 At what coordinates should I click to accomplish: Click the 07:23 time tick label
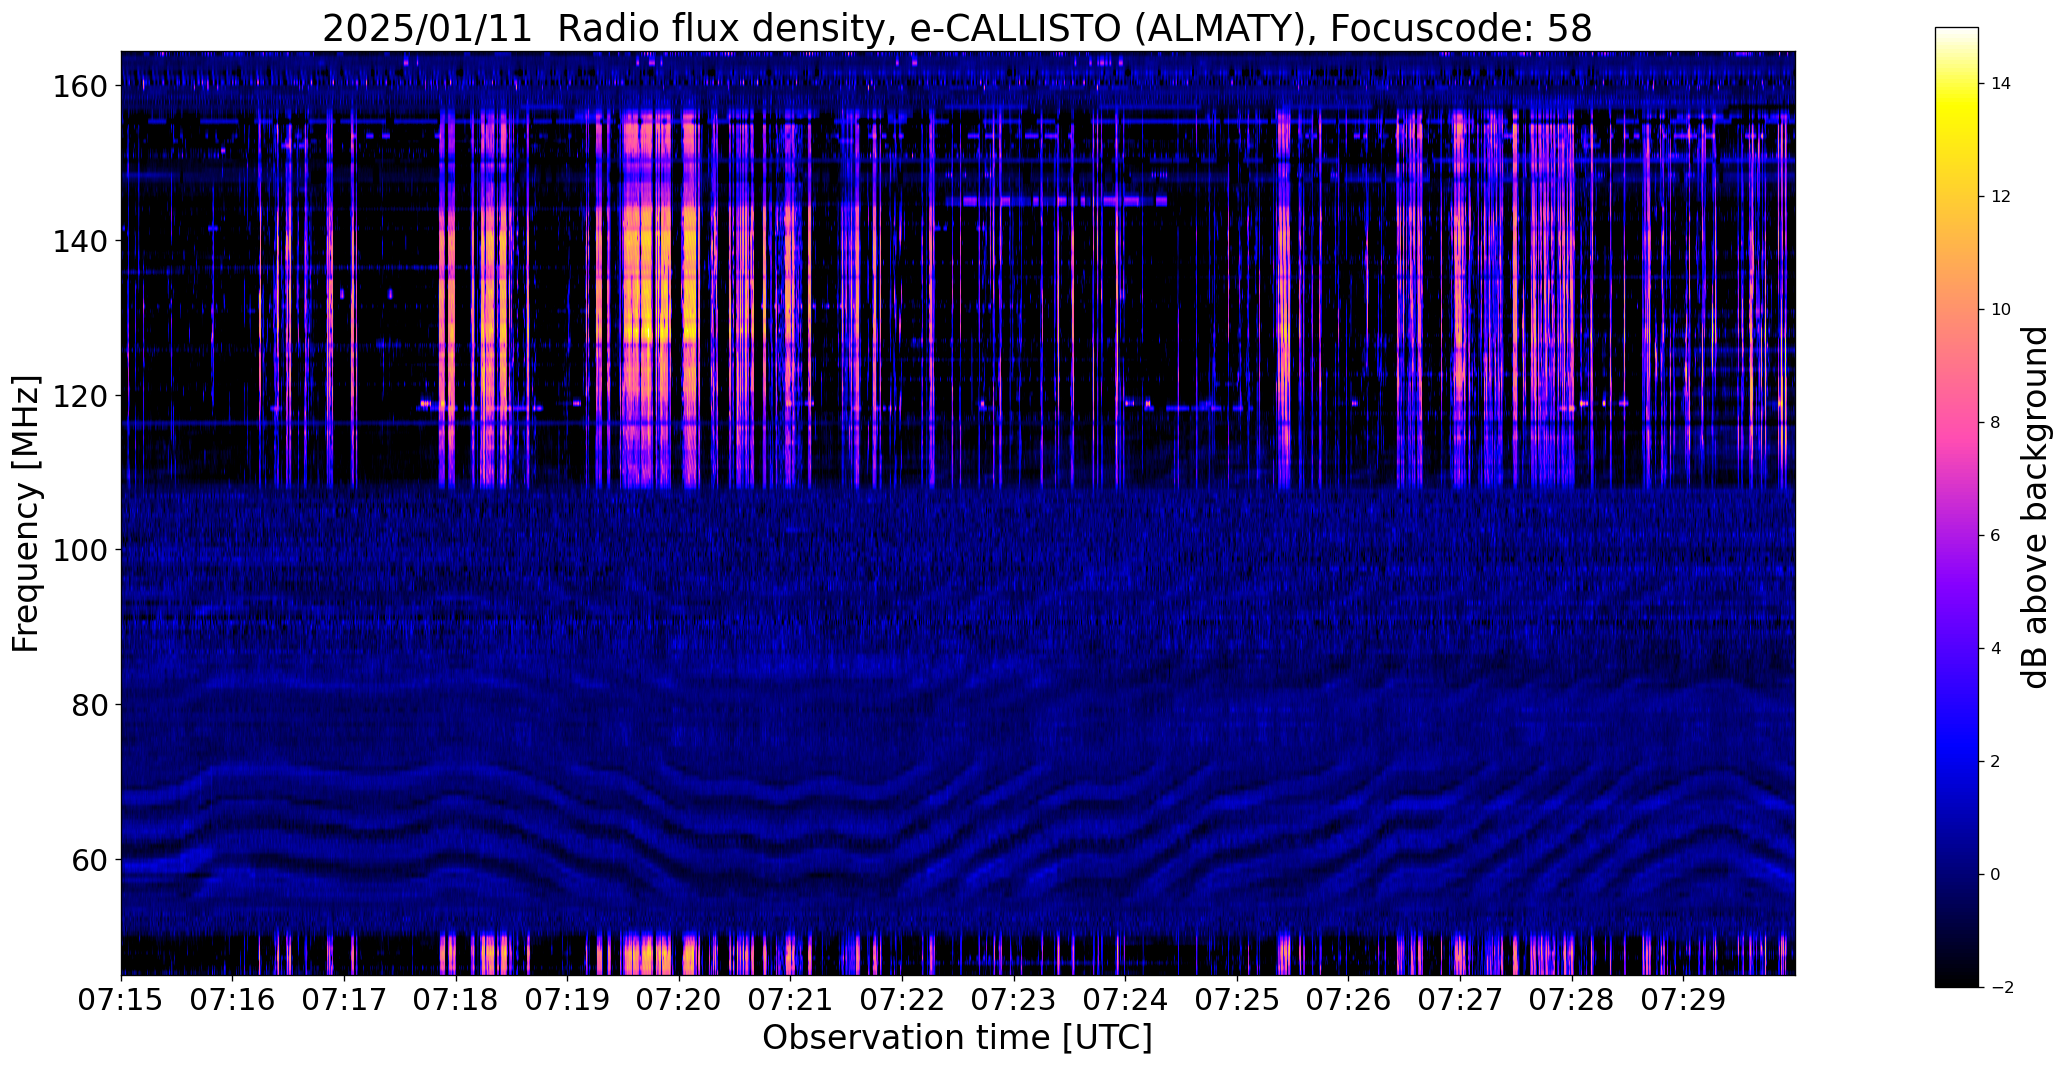click(1014, 999)
